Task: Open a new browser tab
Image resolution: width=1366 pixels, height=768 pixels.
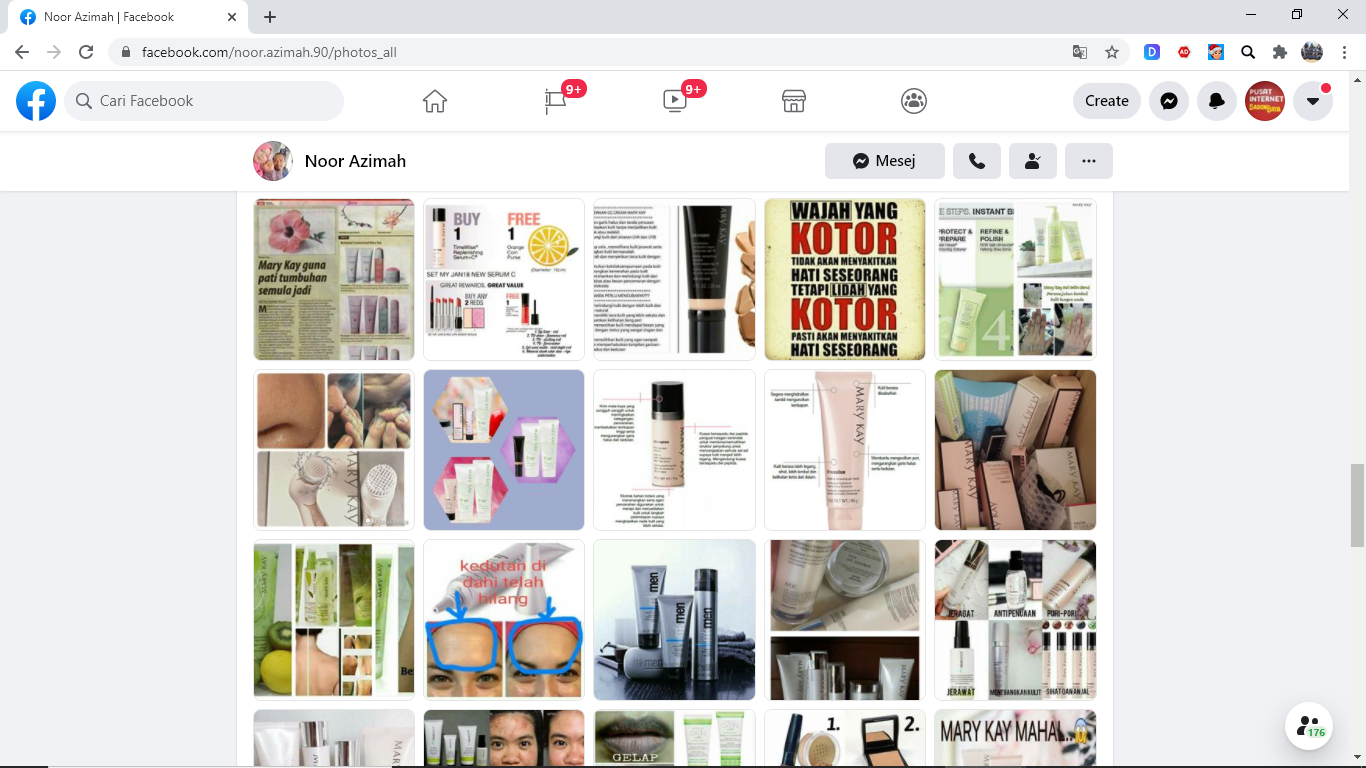Action: [x=270, y=17]
